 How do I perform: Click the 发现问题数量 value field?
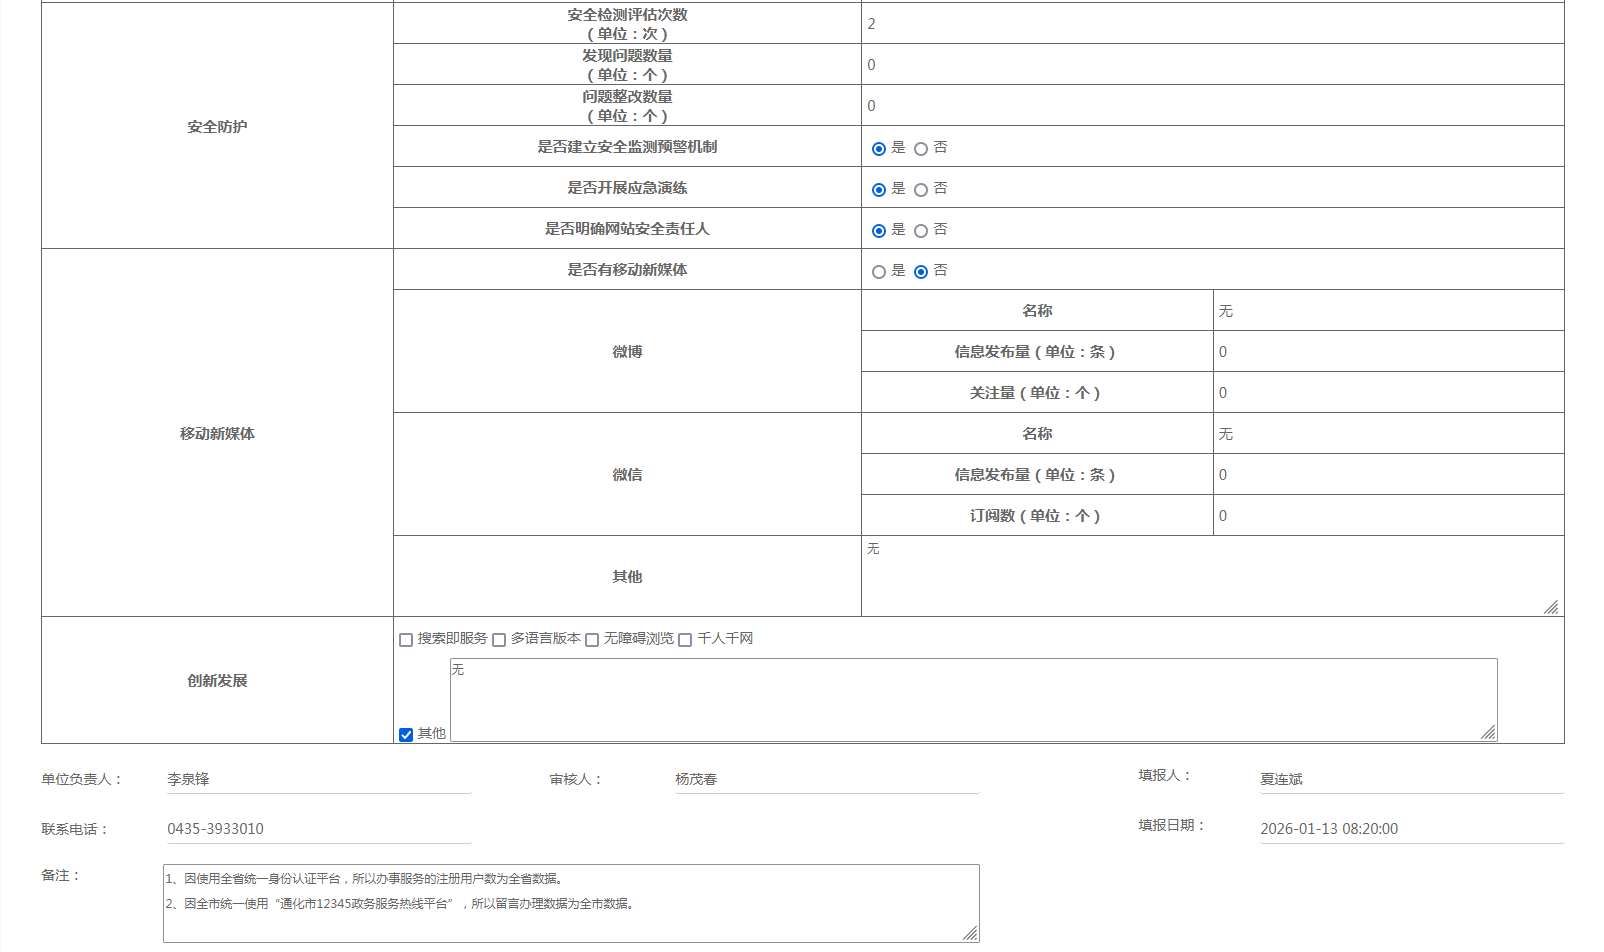tap(1212, 65)
